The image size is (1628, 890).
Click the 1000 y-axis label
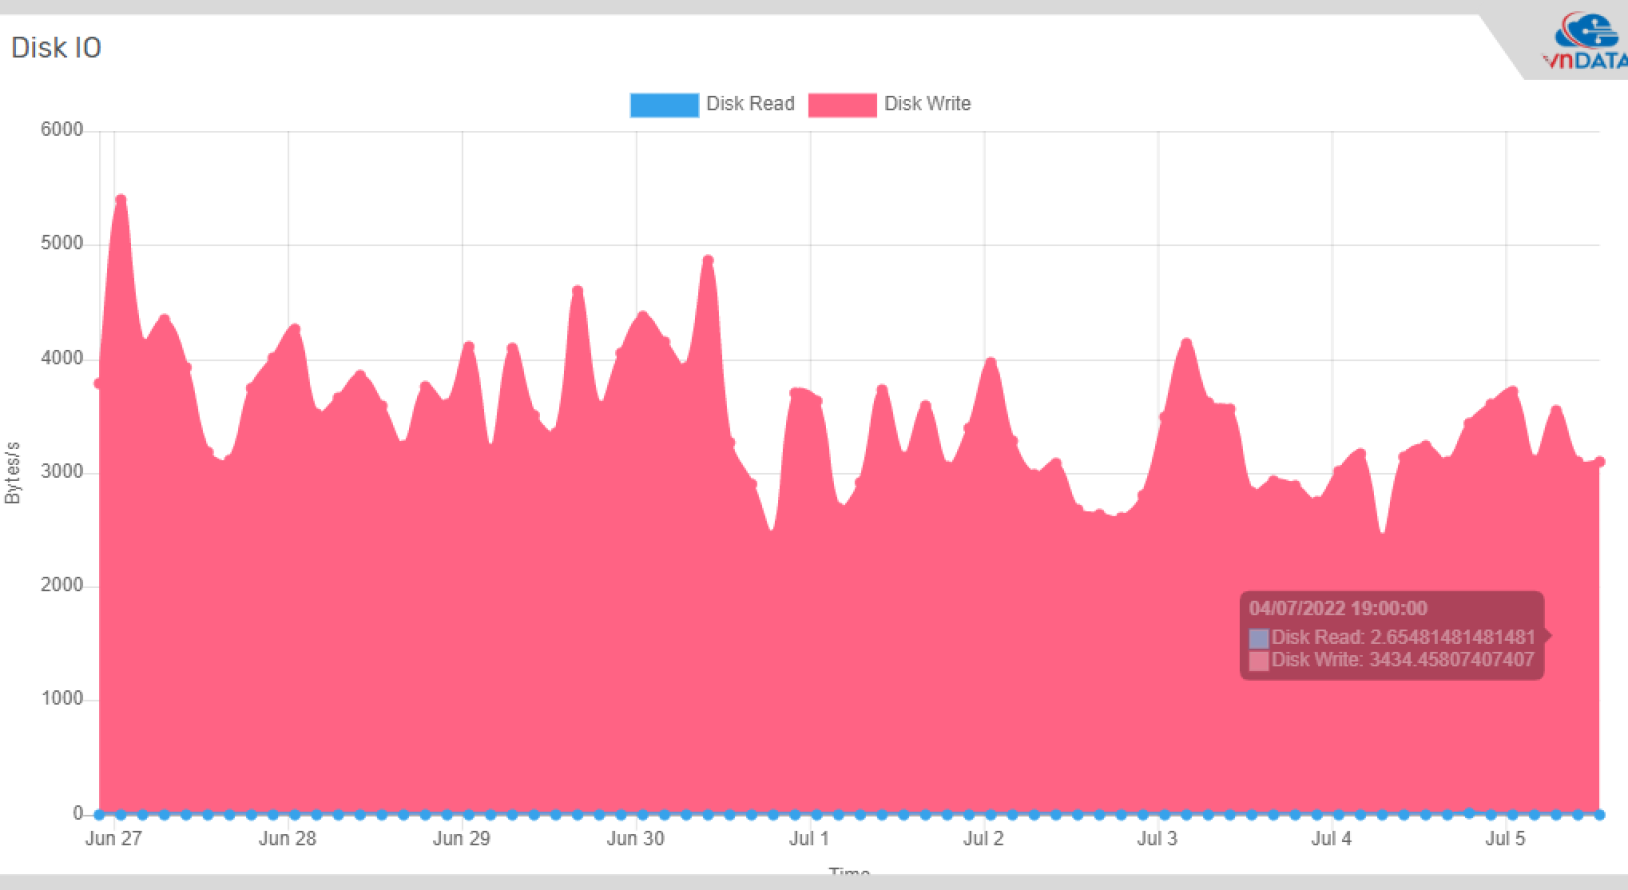62,699
